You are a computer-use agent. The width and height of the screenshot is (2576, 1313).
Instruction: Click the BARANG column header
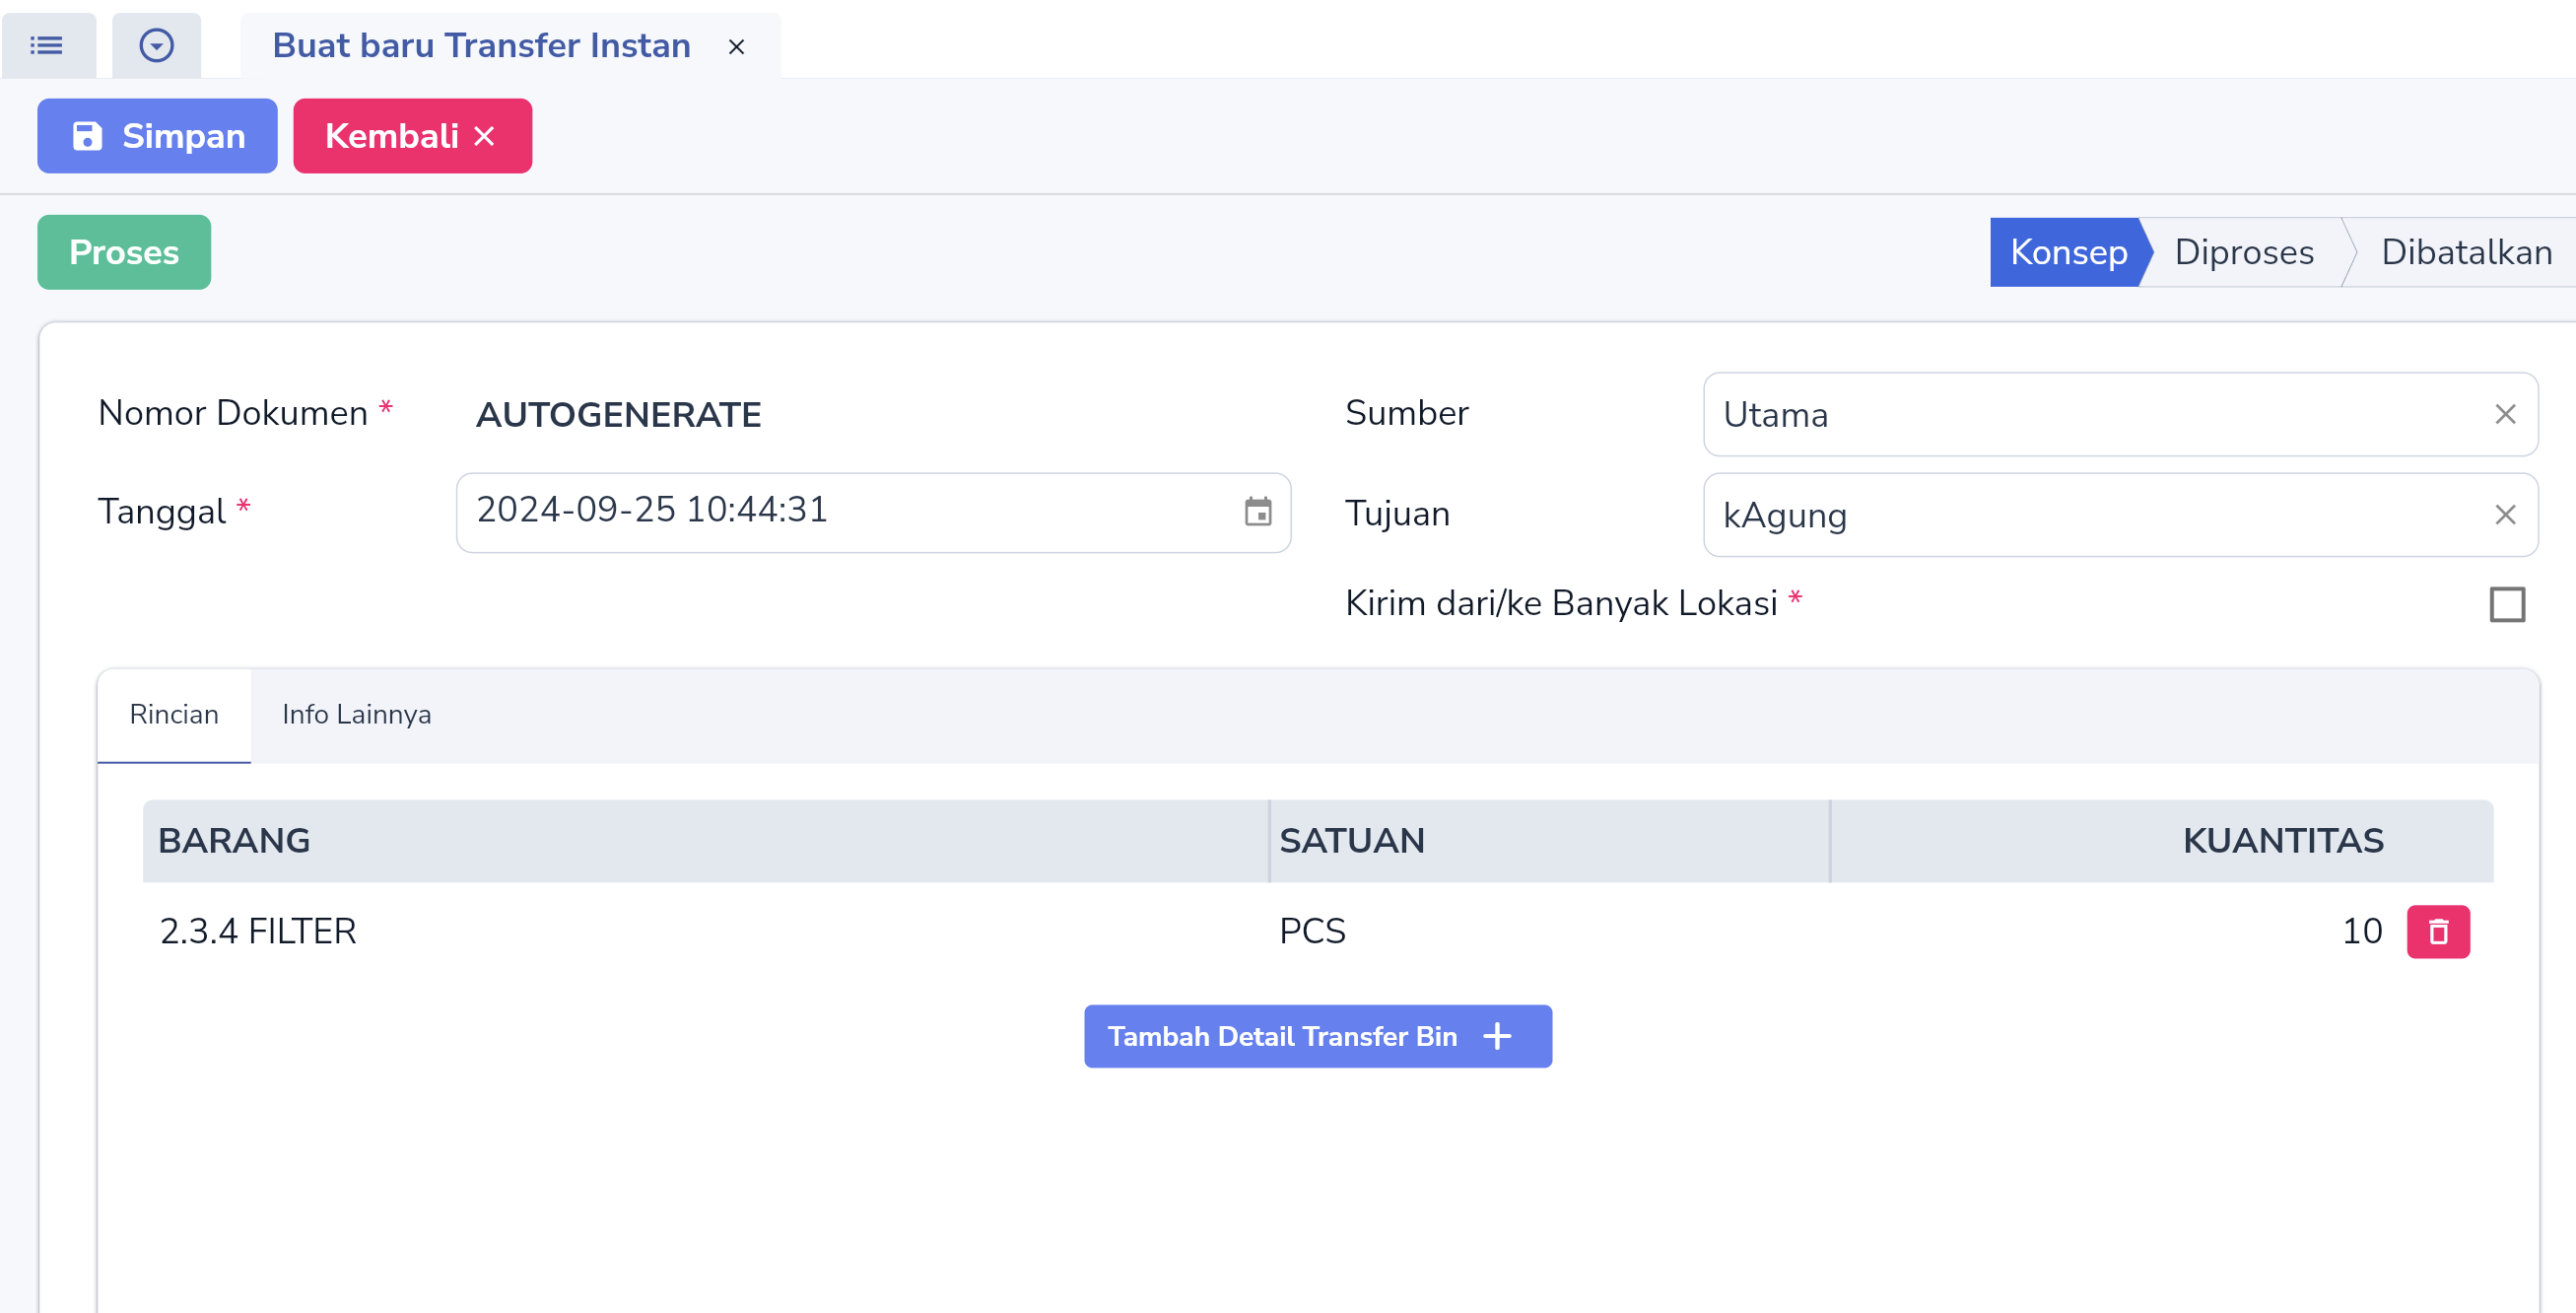(x=705, y=841)
